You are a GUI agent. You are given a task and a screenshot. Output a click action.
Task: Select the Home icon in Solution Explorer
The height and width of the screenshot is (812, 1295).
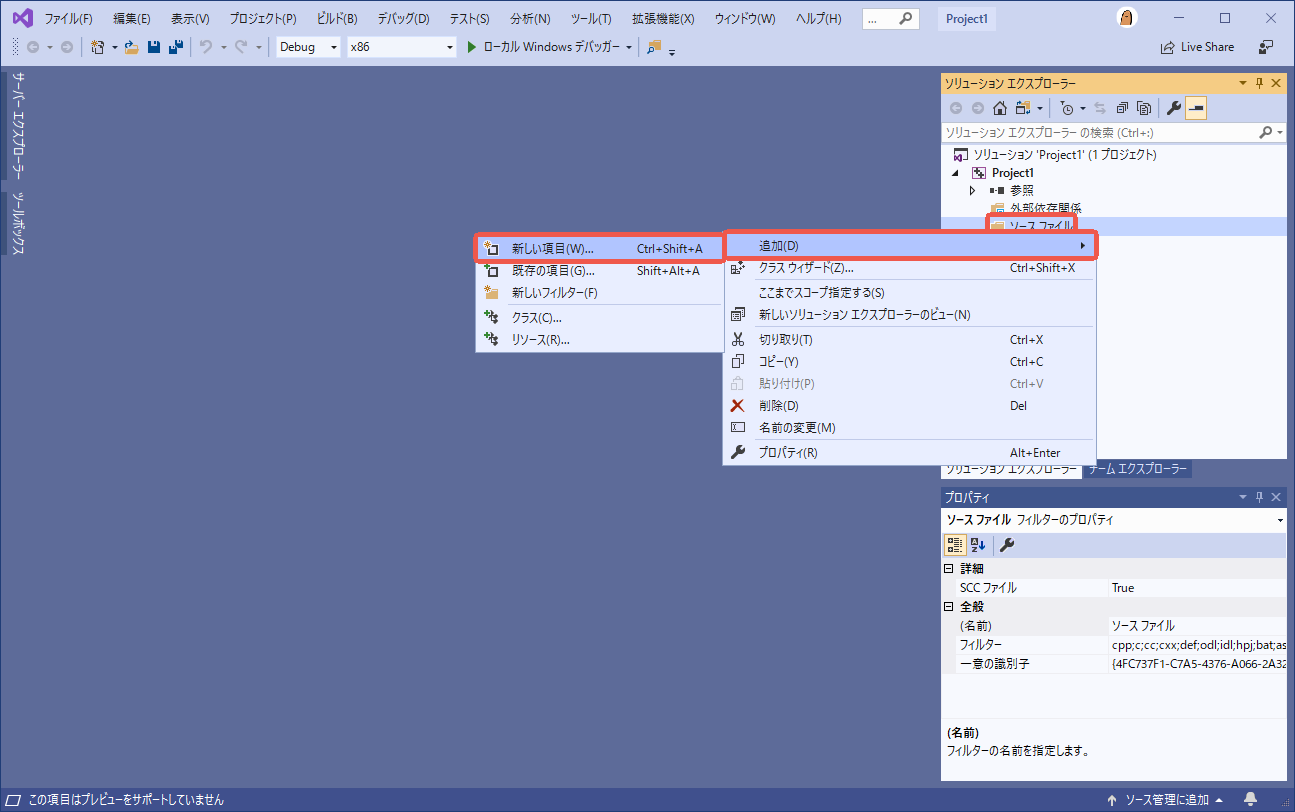(1000, 107)
